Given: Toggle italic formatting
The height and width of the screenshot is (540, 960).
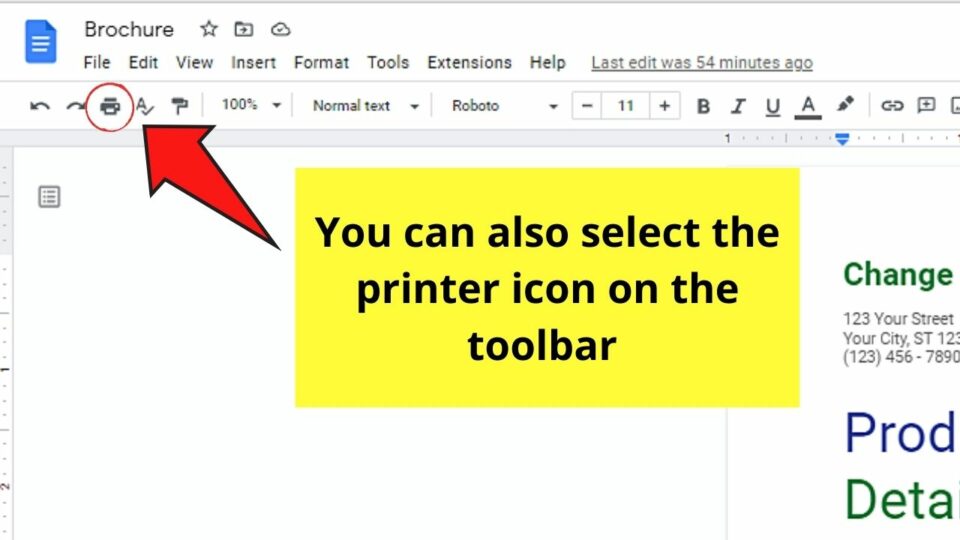Looking at the screenshot, I should 738,106.
